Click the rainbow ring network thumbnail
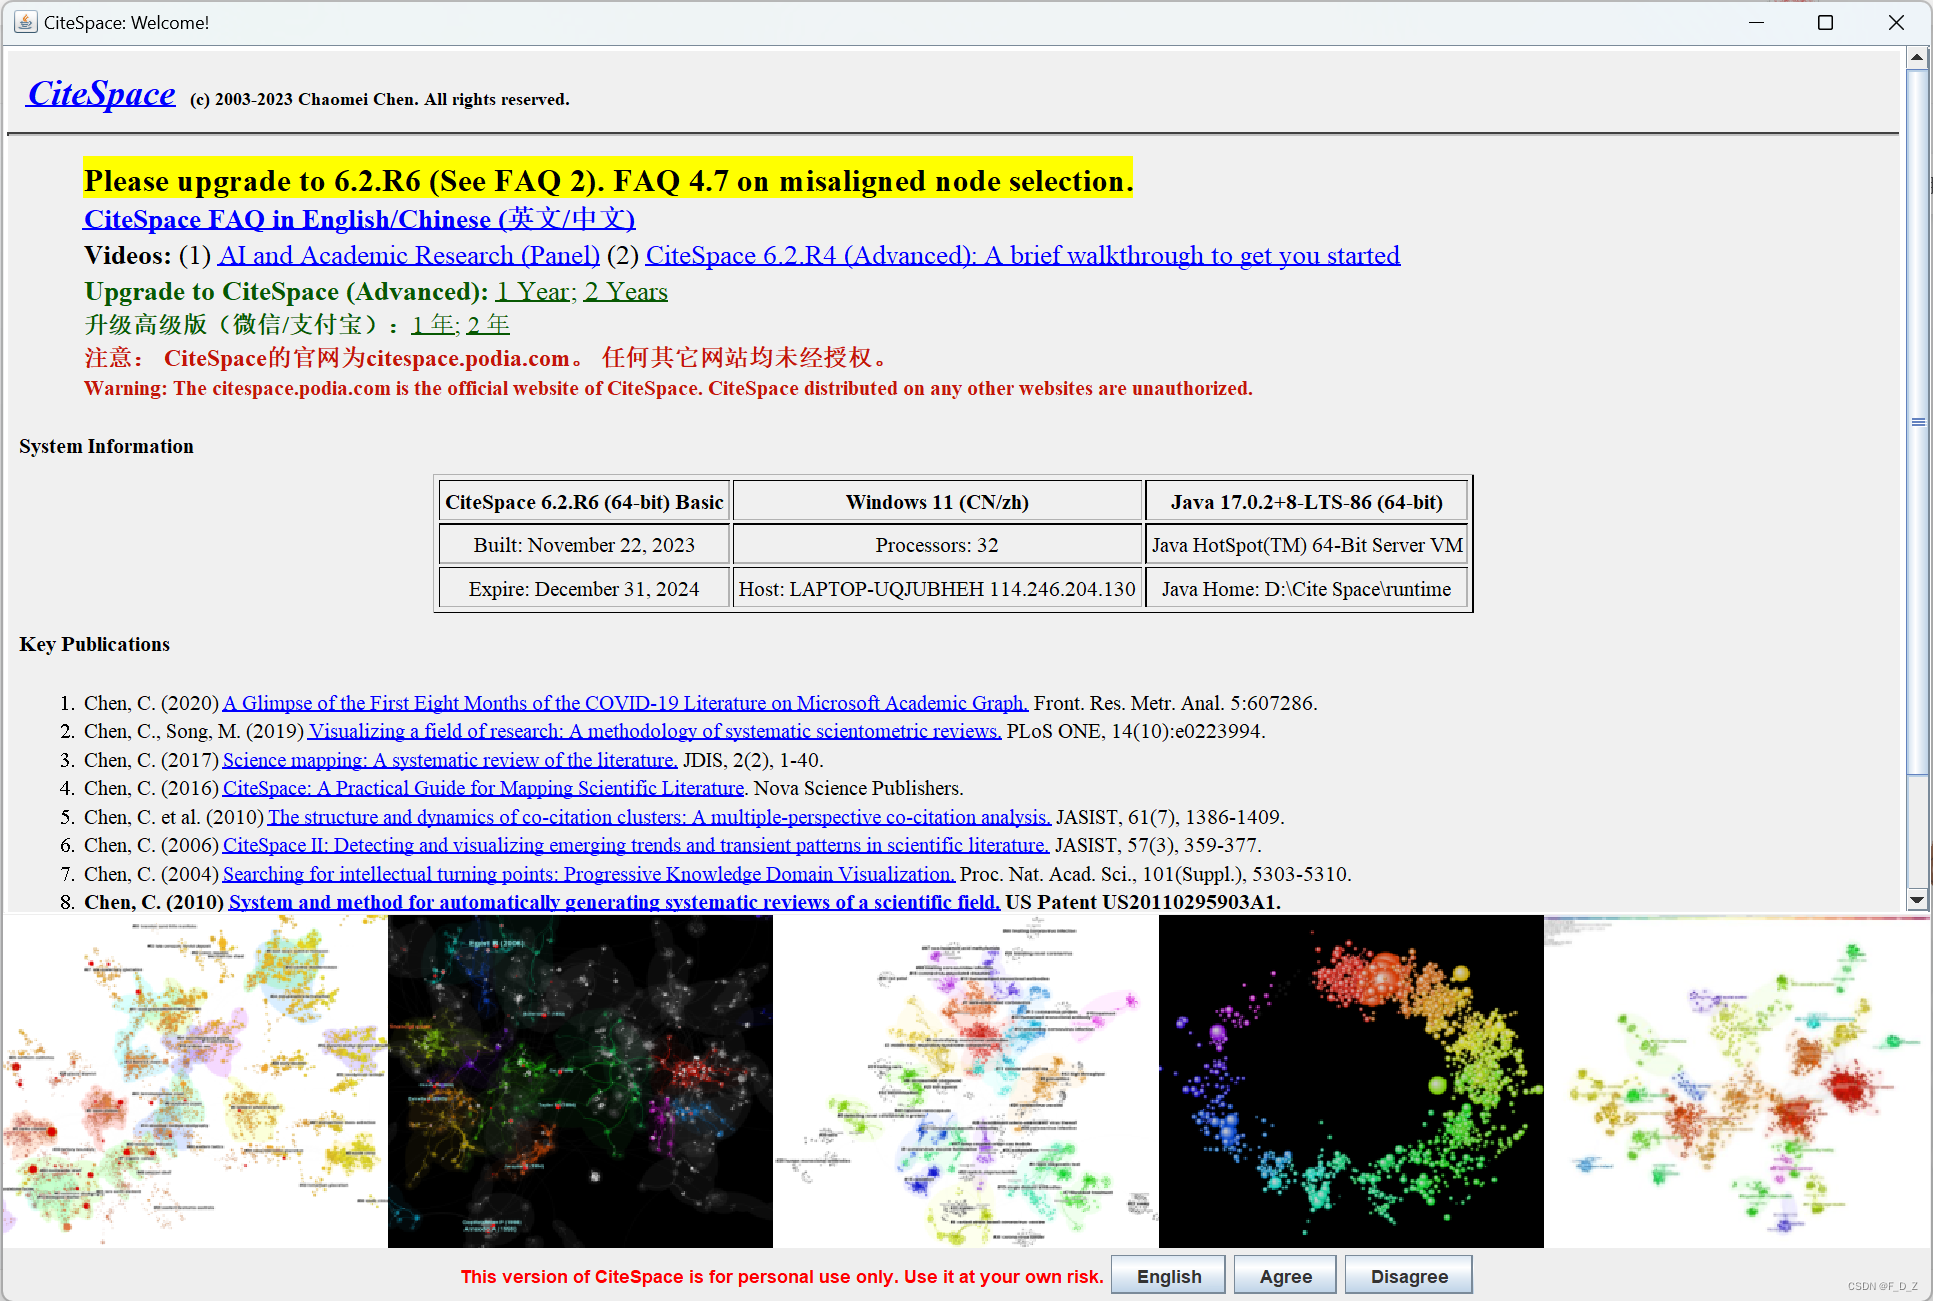 pos(1351,1081)
